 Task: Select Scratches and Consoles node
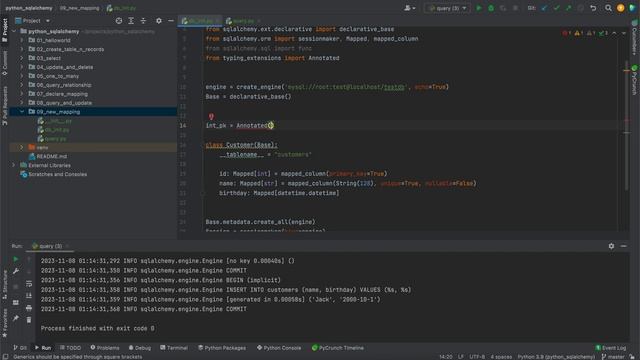point(58,174)
